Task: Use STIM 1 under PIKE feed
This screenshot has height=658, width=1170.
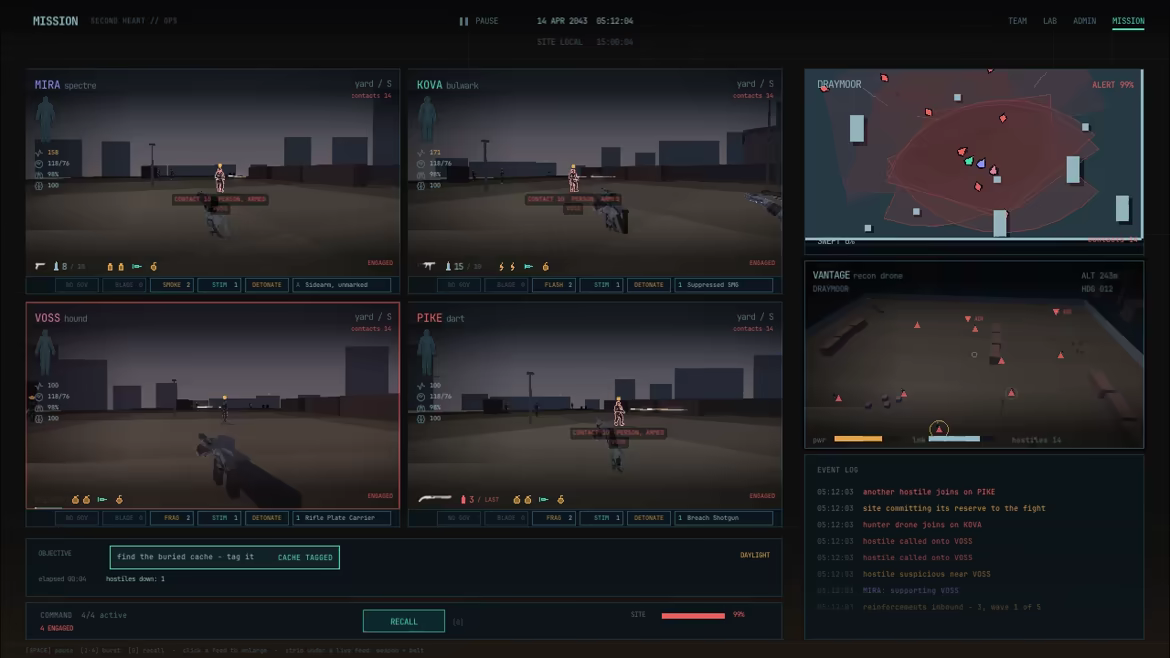Action: [601, 517]
